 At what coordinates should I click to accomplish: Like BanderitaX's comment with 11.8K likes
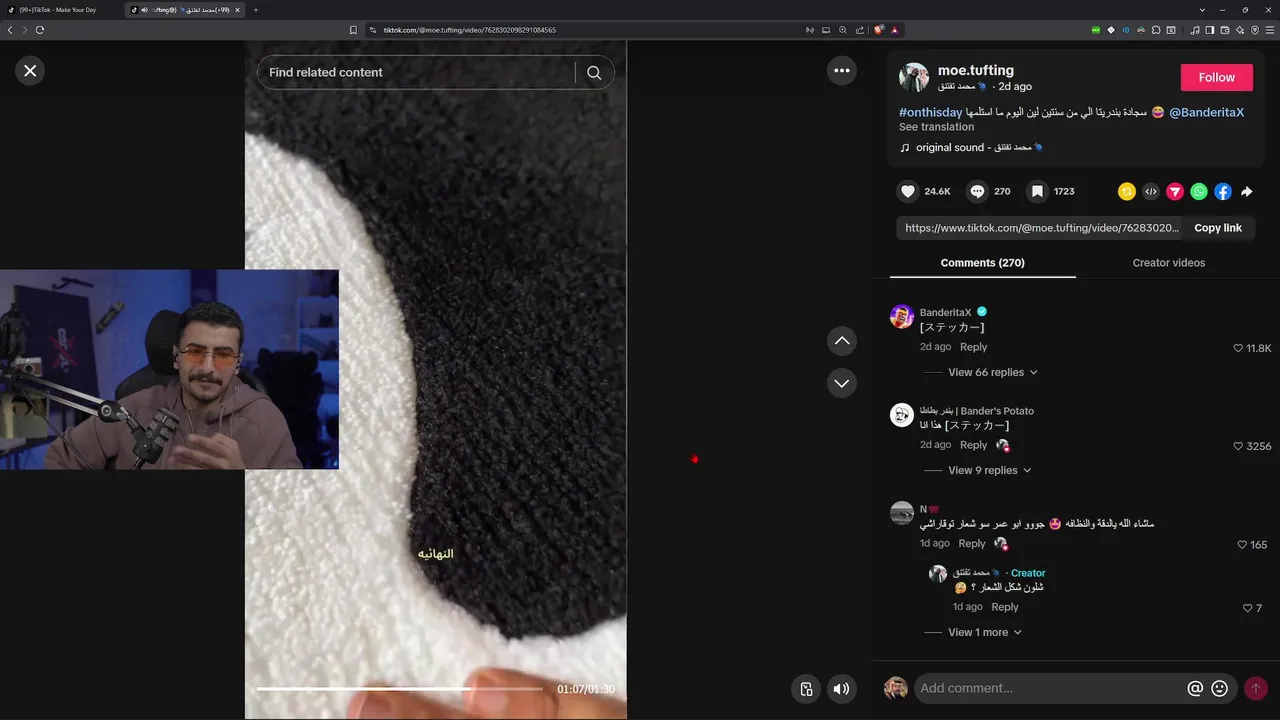(1238, 348)
